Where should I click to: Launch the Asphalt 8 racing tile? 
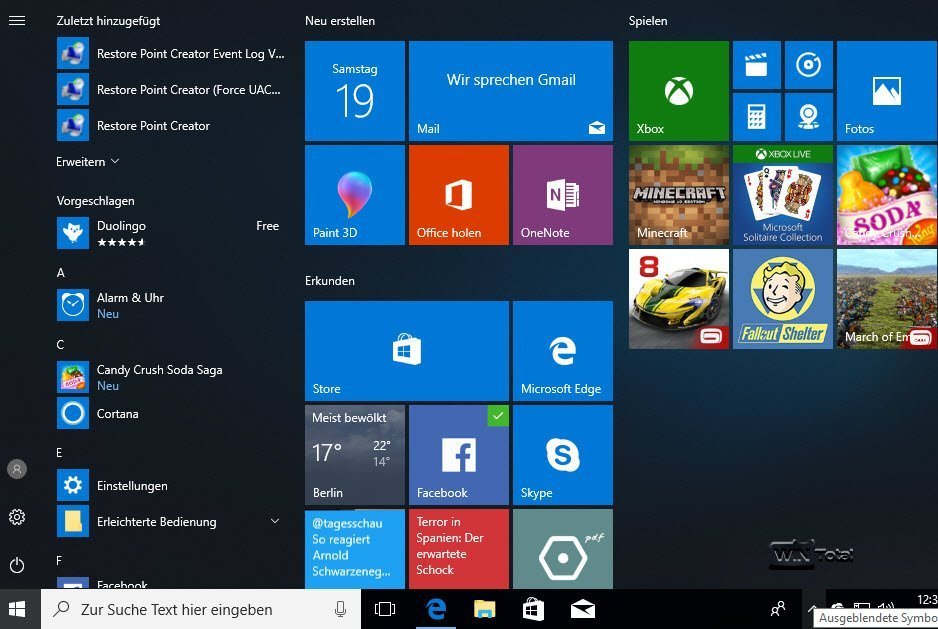point(678,299)
